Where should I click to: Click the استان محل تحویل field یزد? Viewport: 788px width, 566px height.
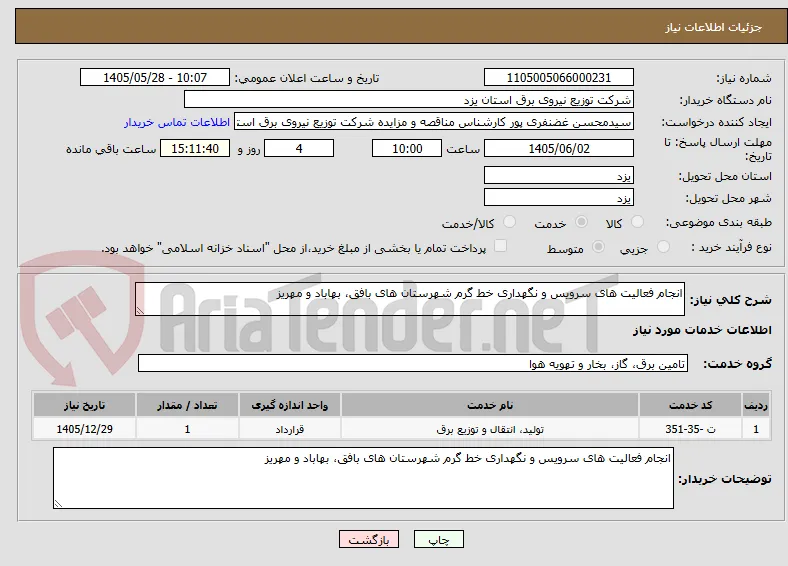(x=559, y=175)
